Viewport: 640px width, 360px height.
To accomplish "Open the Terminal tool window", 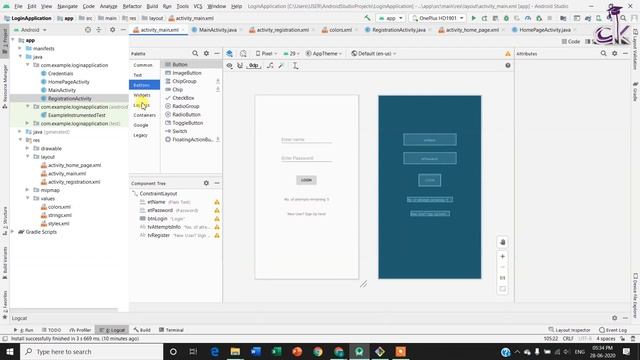I will pos(171,330).
